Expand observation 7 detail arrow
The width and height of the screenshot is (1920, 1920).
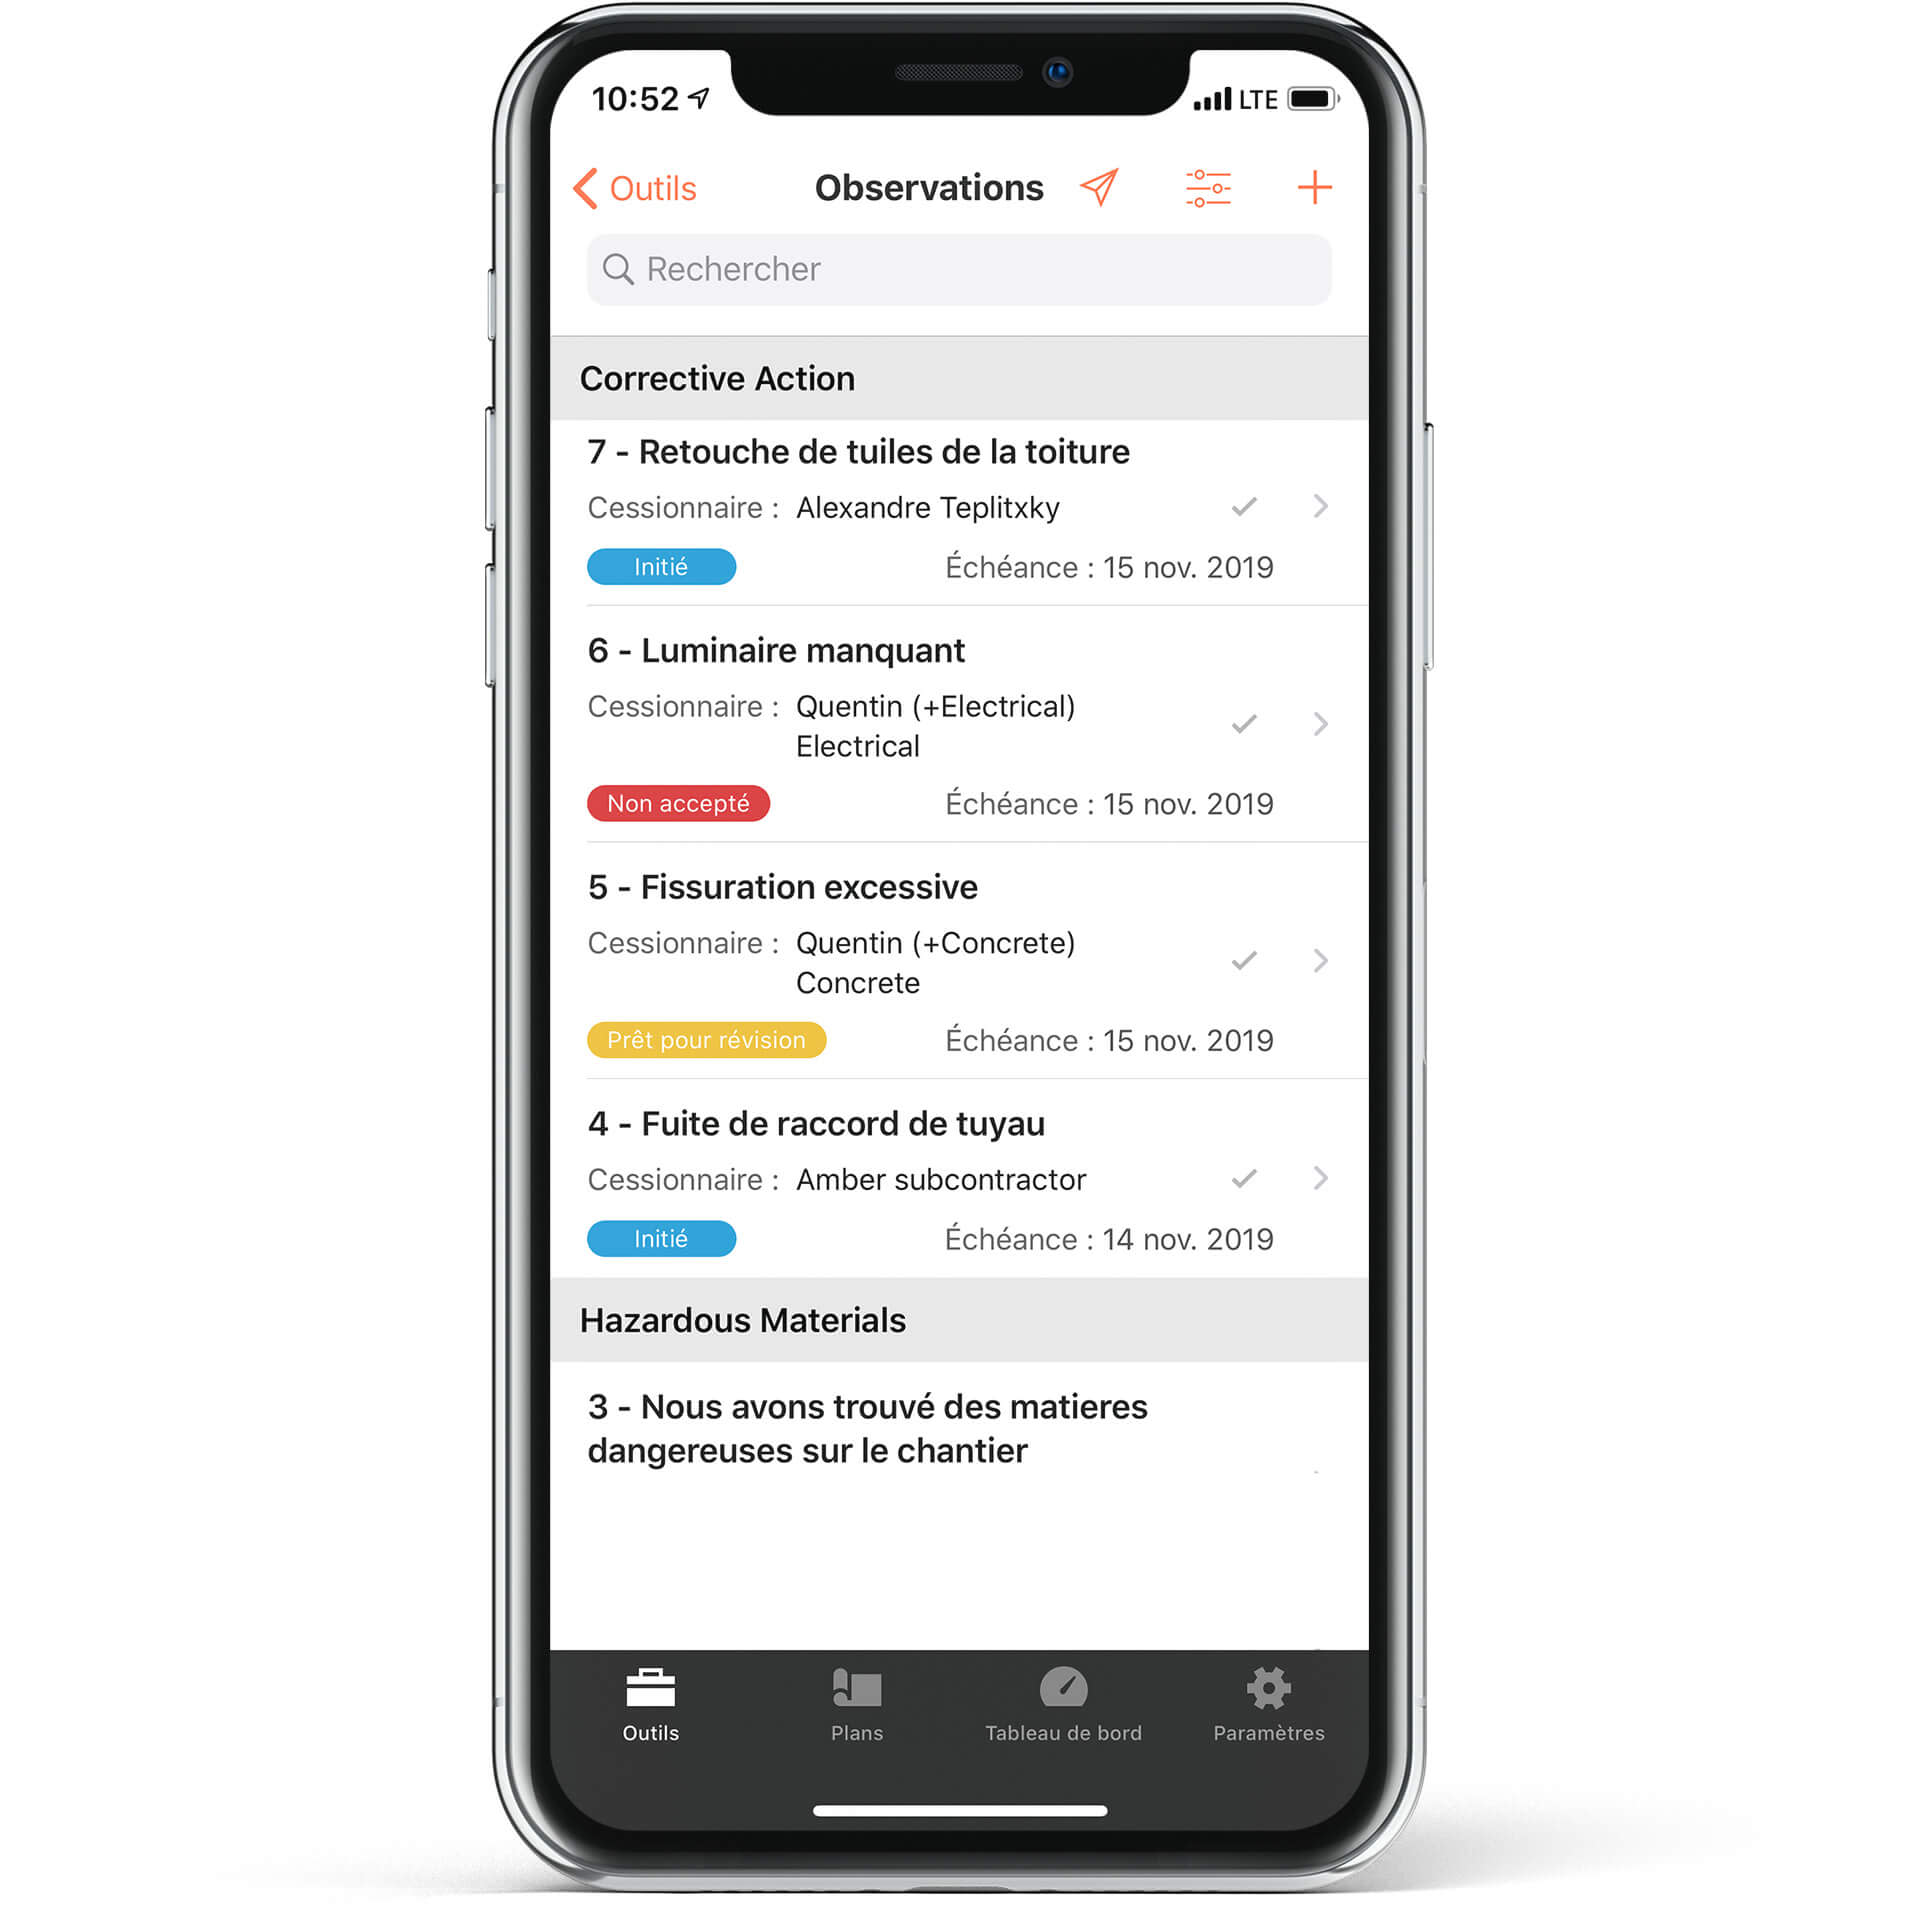[1324, 510]
